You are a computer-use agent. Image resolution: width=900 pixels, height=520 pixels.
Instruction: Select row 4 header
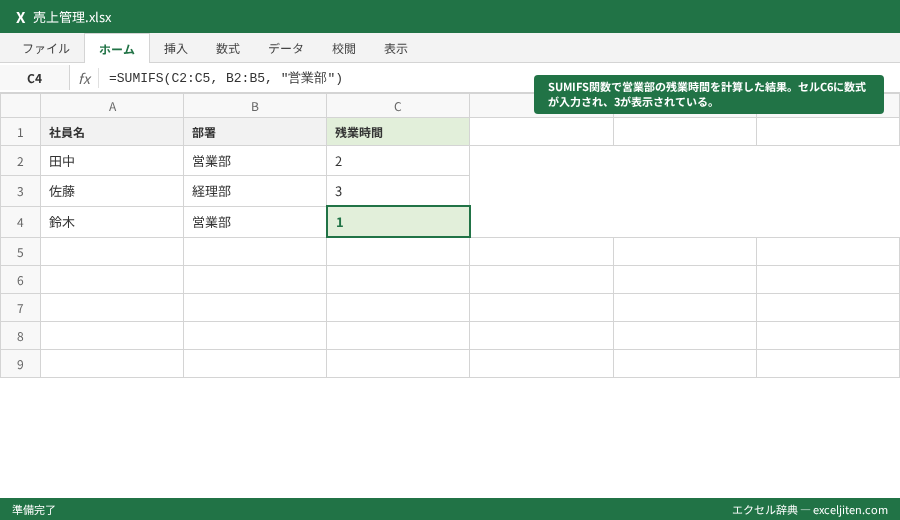[20, 222]
